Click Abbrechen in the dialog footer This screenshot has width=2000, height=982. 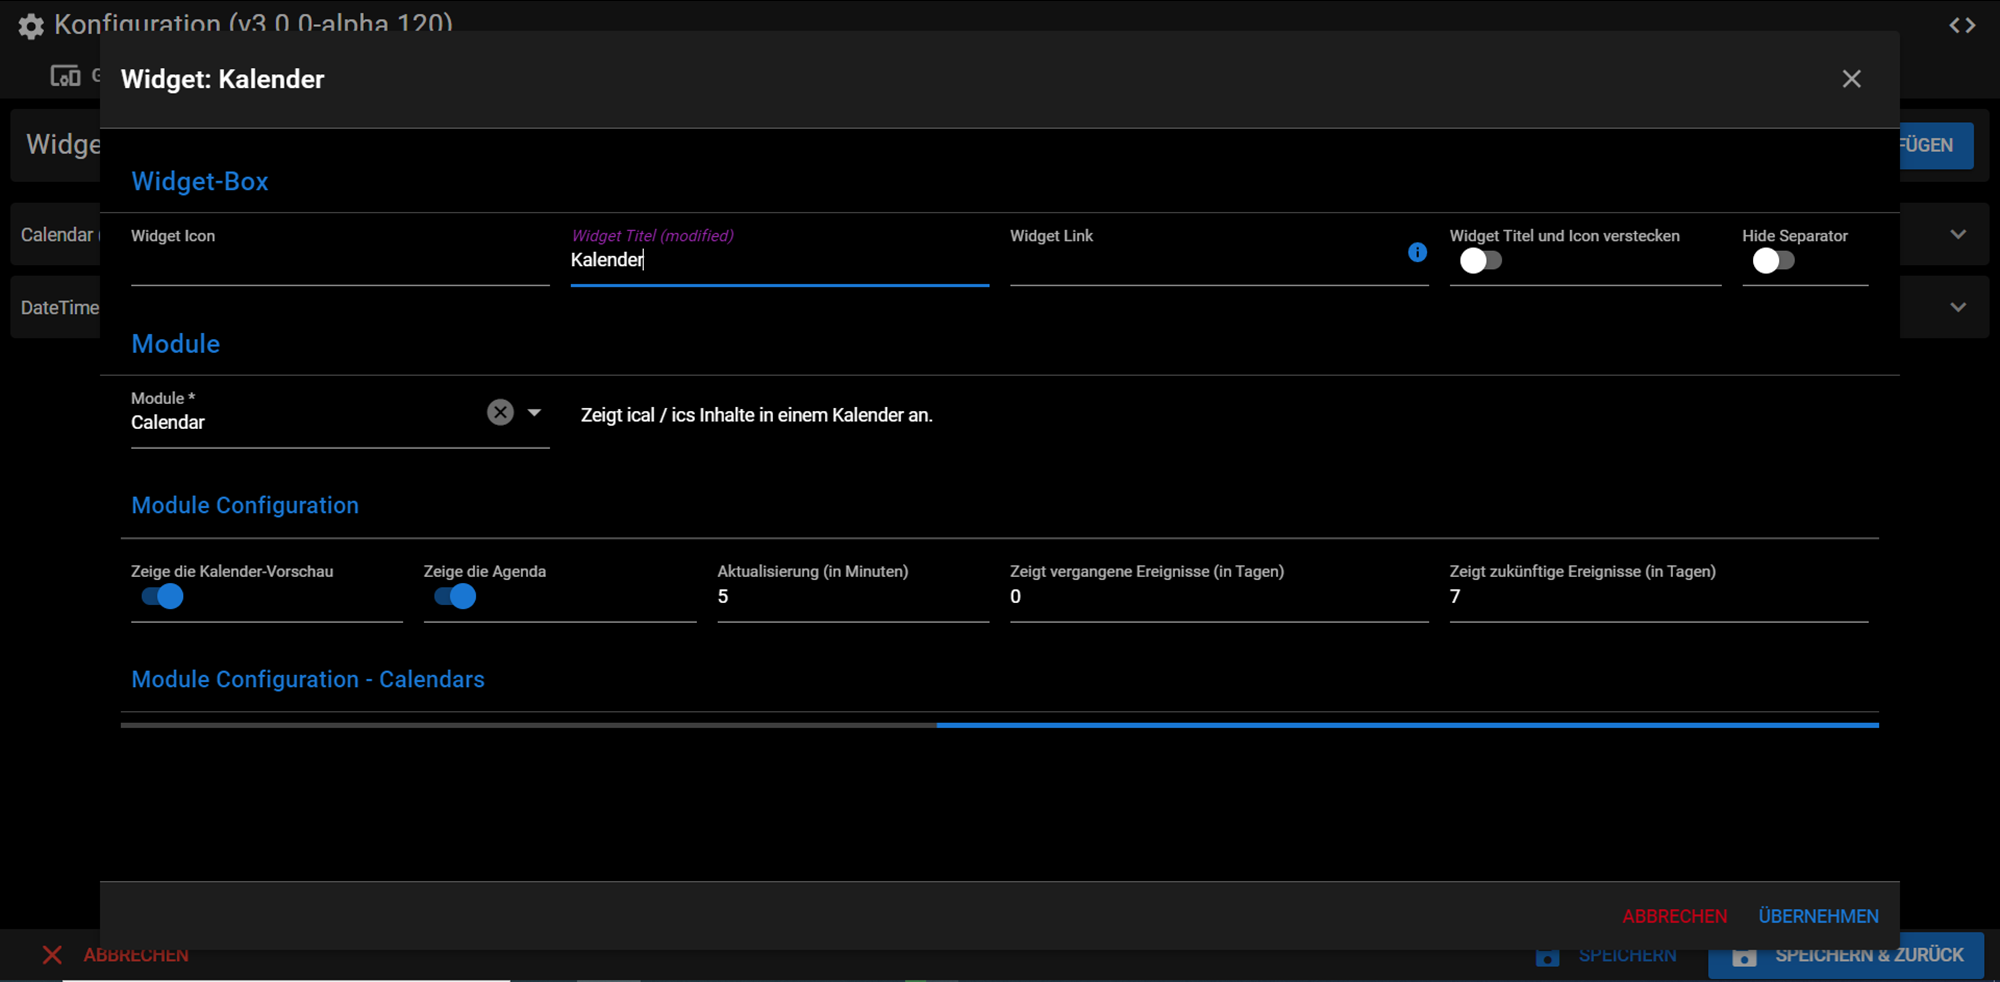click(1674, 916)
